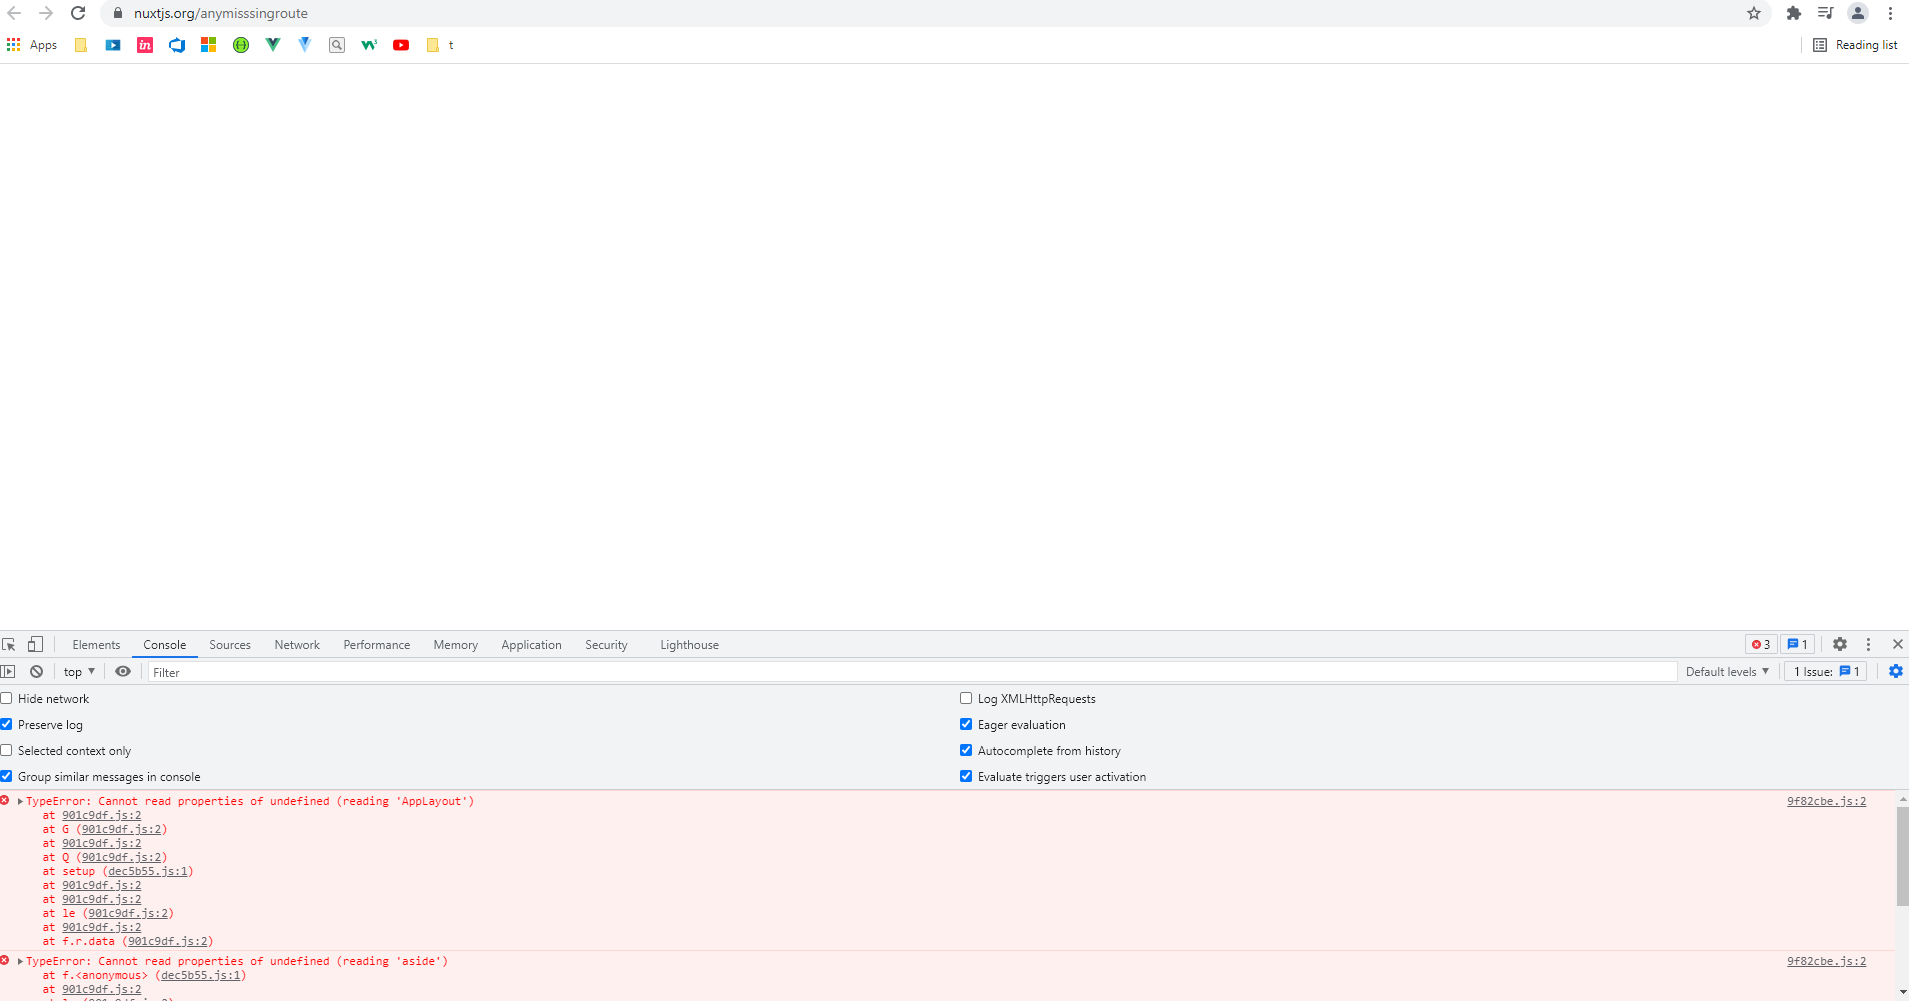Open DevTools settings gear

tap(1840, 645)
